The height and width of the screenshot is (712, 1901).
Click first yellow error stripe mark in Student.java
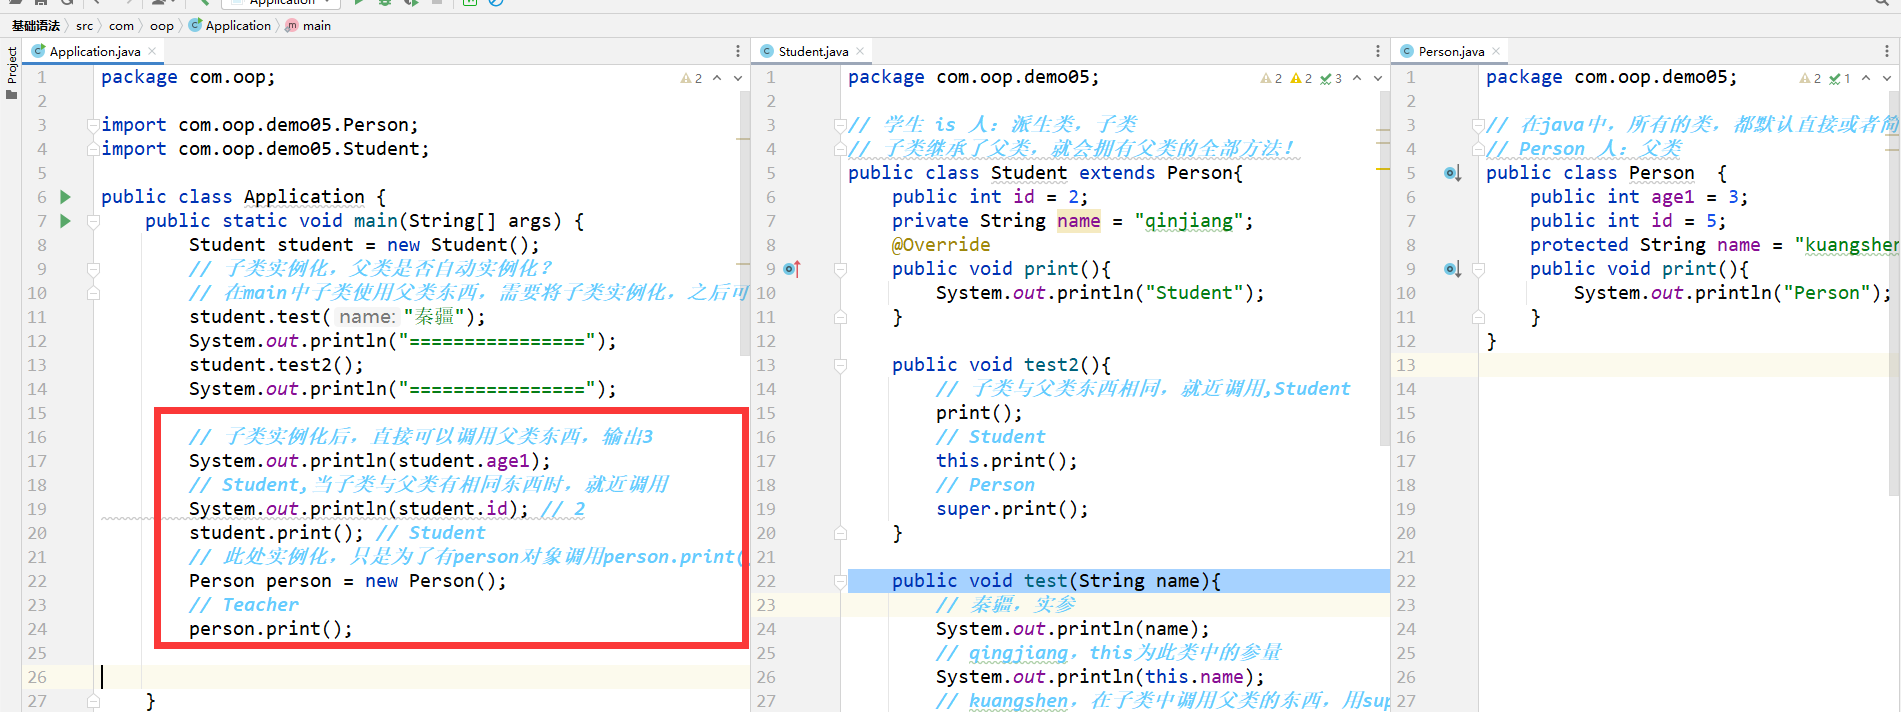coord(1383,130)
